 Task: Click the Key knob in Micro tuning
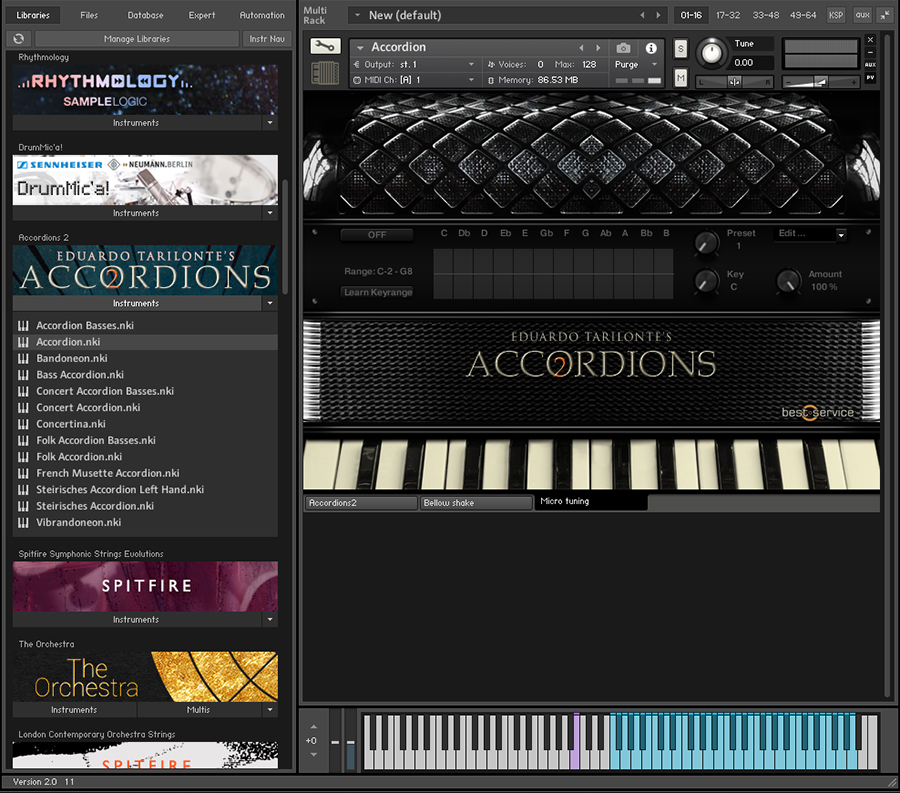click(707, 281)
